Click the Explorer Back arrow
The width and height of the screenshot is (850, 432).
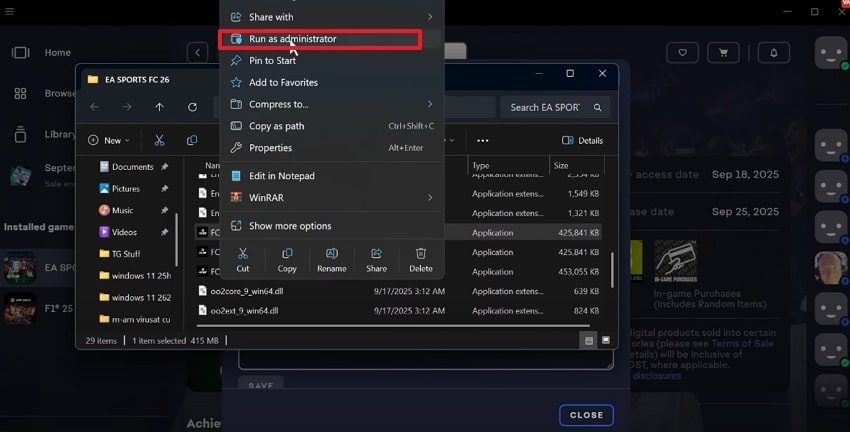[x=95, y=107]
